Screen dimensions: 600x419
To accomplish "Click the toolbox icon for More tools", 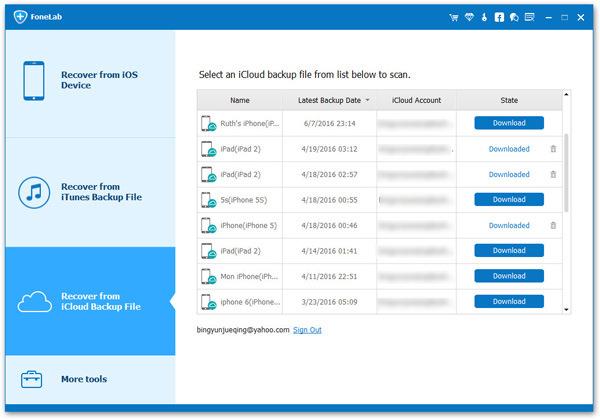I will [31, 379].
